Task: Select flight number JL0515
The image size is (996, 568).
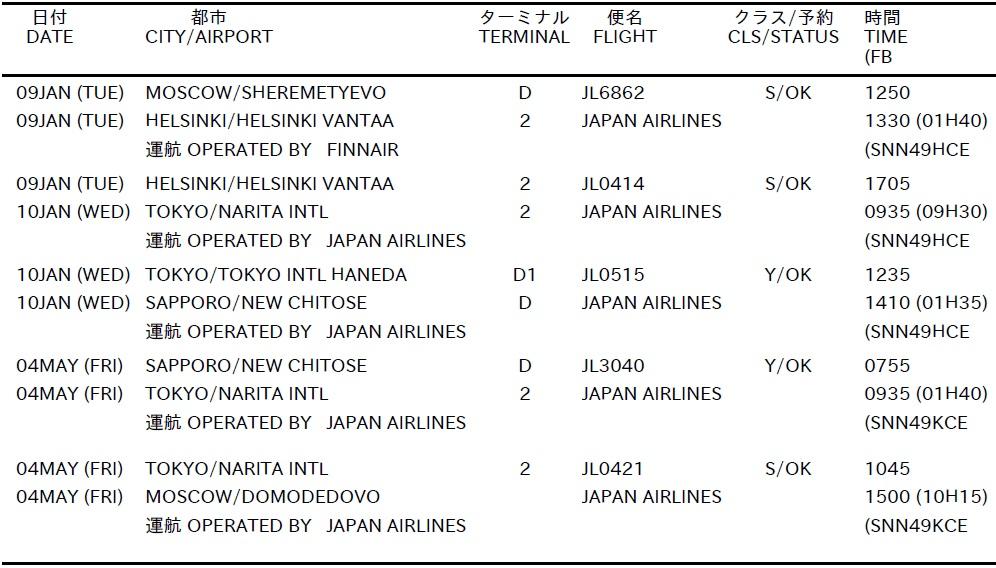Action: tap(613, 274)
